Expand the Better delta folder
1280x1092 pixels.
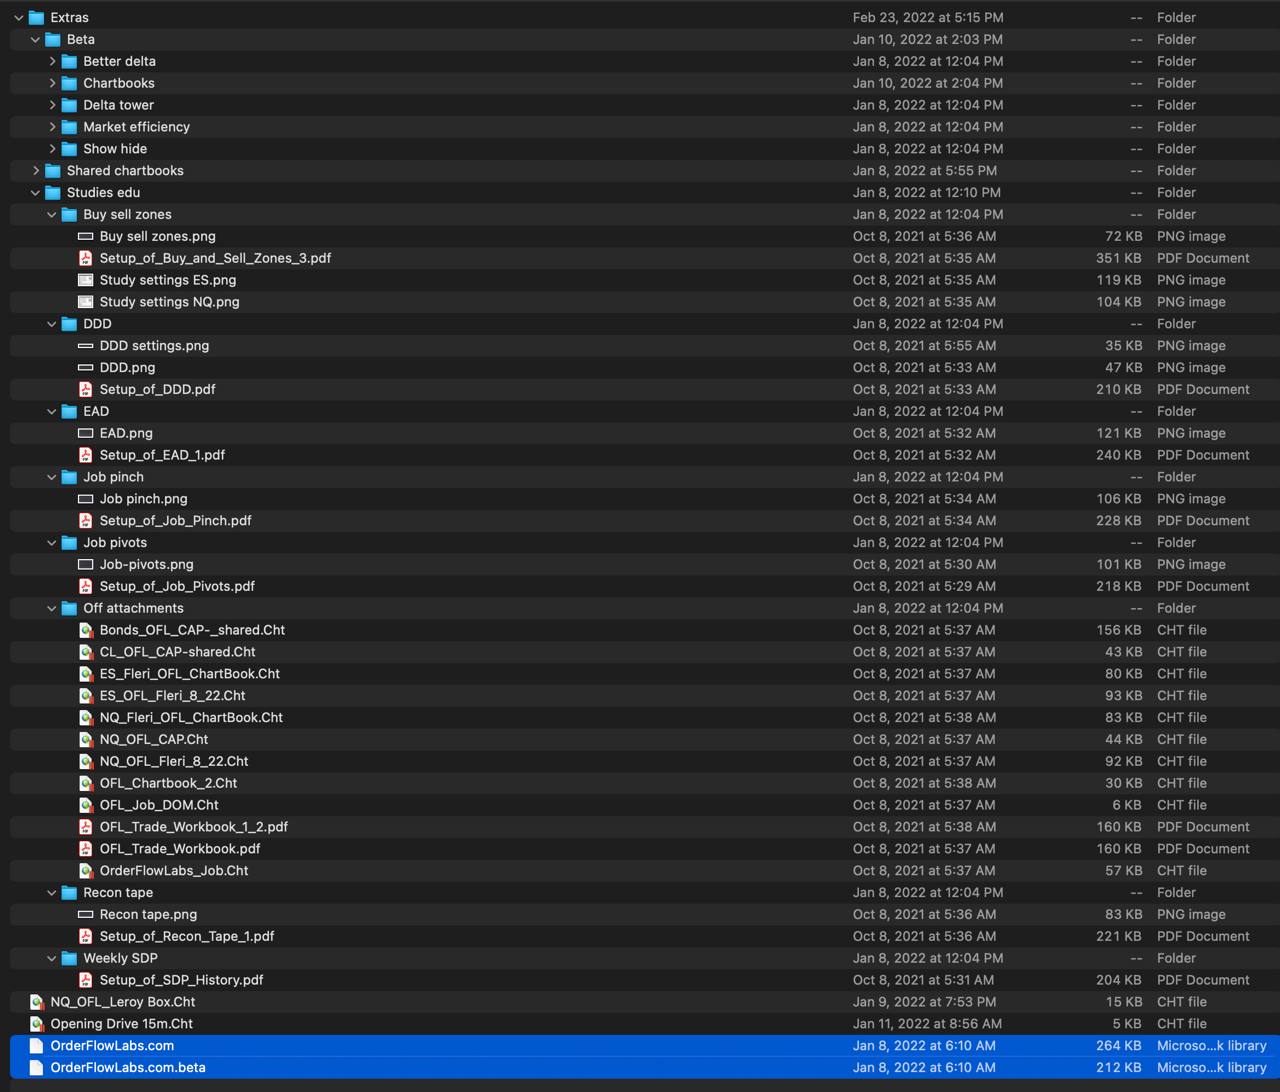tap(52, 61)
